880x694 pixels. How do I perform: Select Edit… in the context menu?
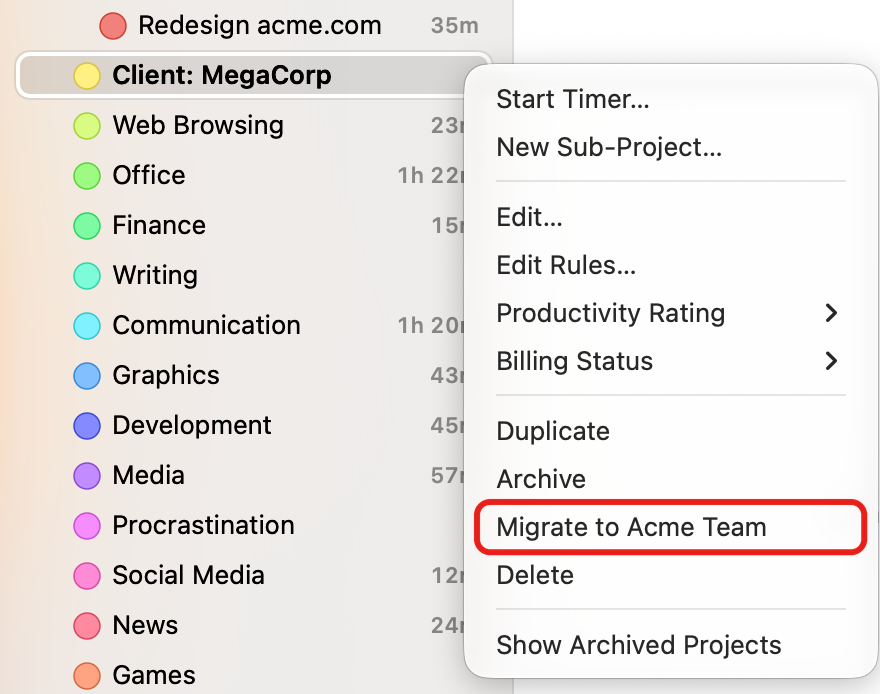671,217
